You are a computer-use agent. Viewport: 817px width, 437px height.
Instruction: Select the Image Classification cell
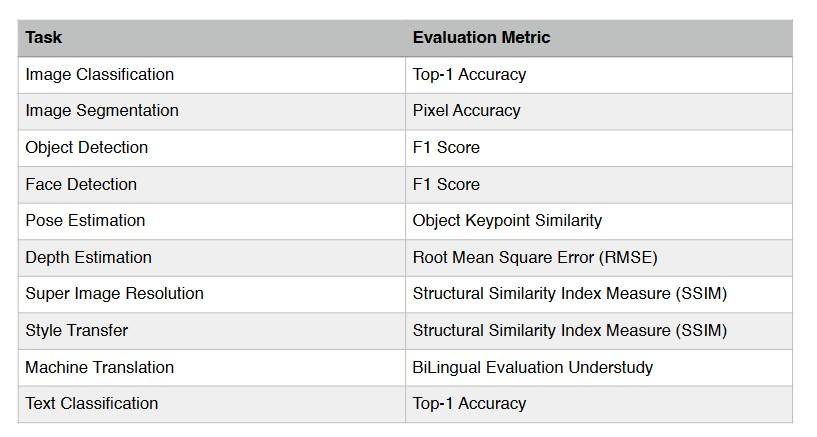coord(100,75)
